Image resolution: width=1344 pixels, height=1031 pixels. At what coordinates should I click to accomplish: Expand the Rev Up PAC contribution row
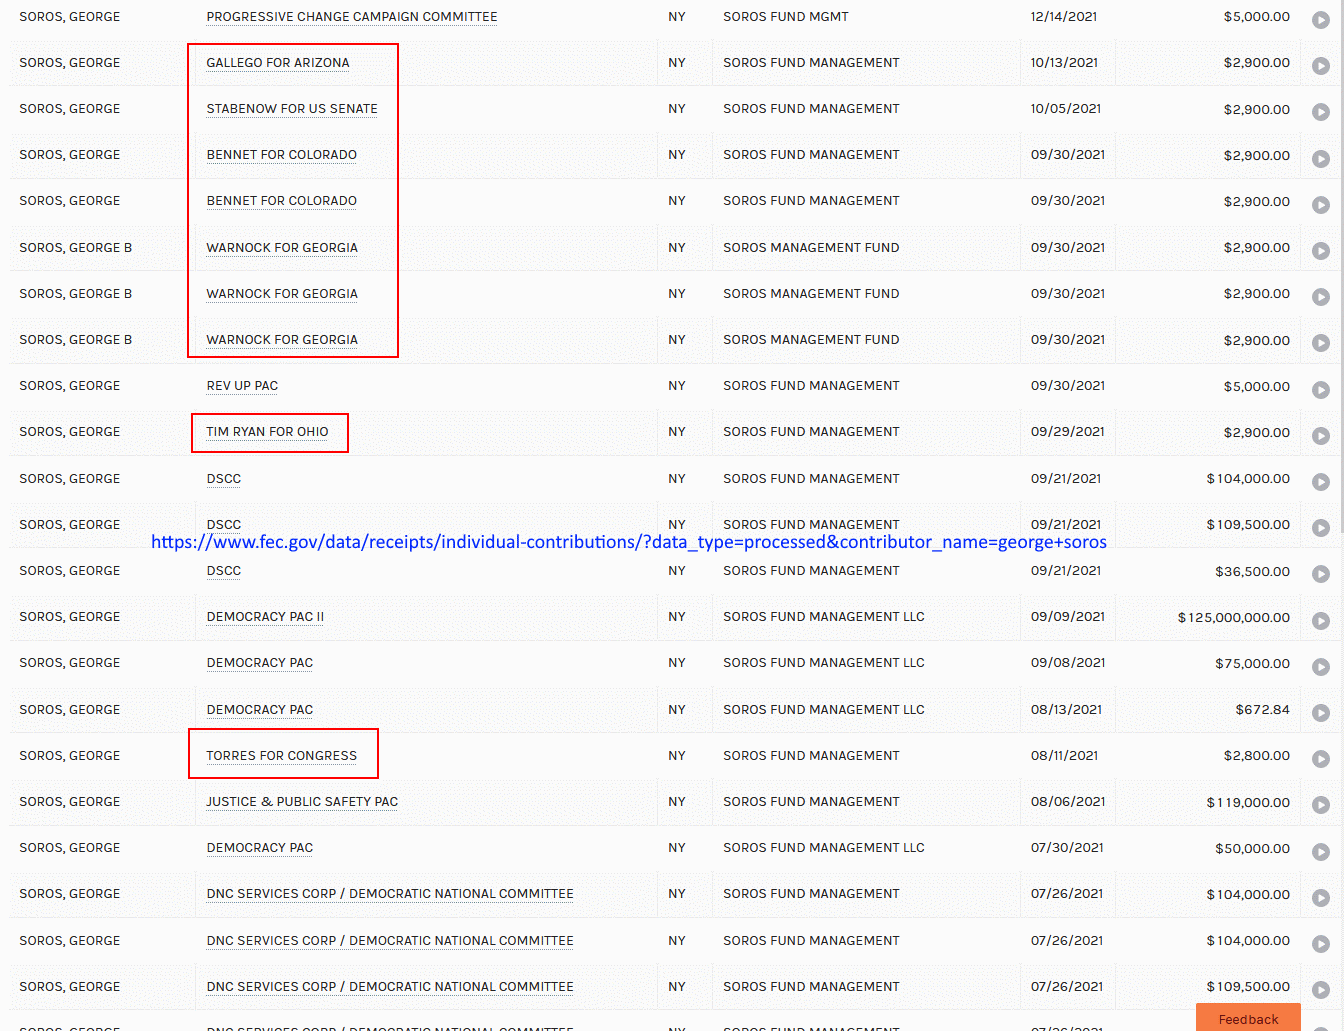pyautogui.click(x=1321, y=389)
